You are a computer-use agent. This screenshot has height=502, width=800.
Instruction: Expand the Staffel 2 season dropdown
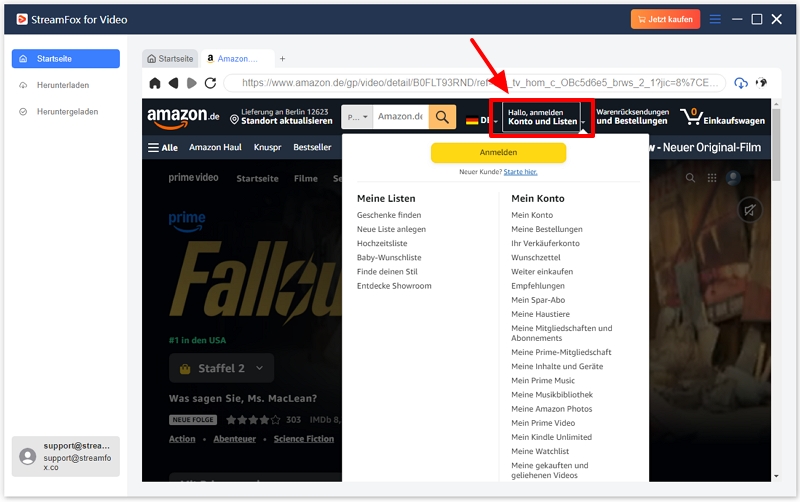click(x=221, y=368)
